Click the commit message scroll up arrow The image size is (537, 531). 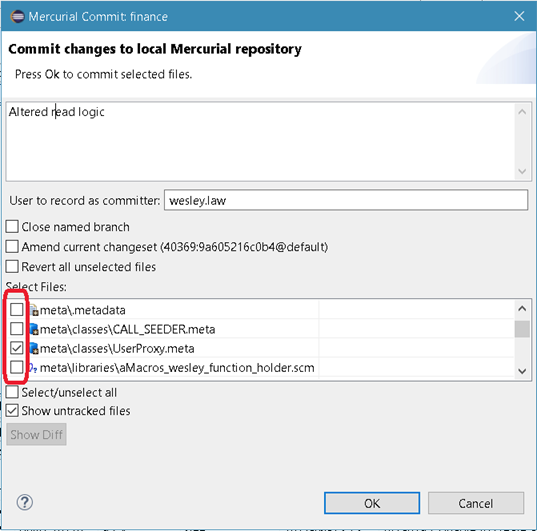coord(522,112)
